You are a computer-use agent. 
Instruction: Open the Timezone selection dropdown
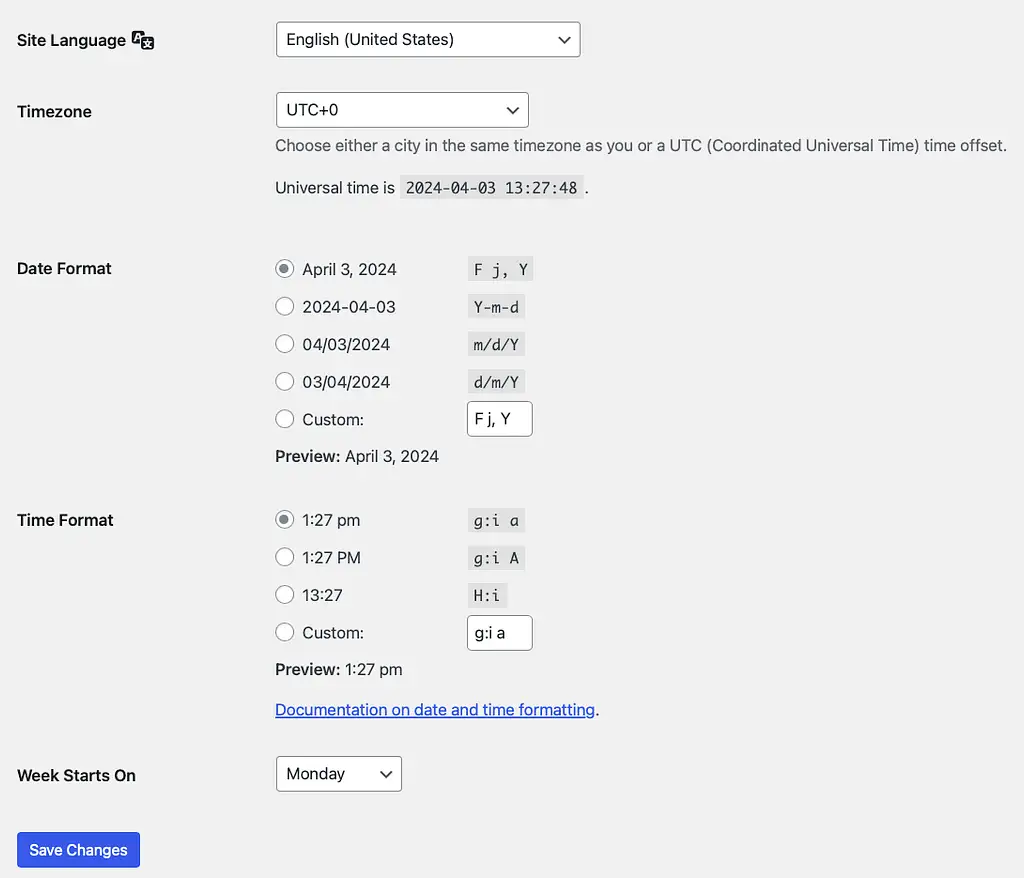tap(402, 110)
